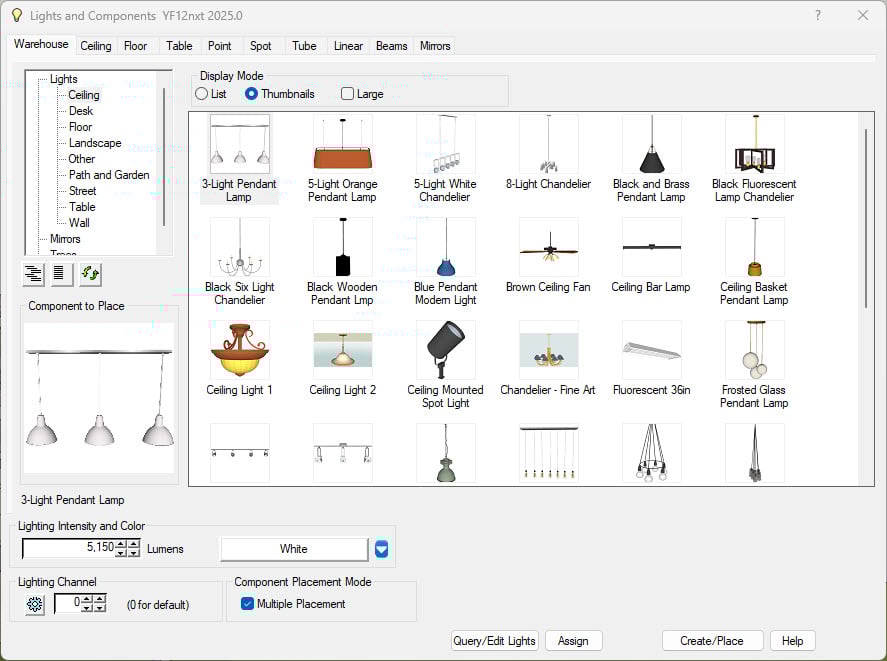The height and width of the screenshot is (661, 887).
Task: Enable the Large thumbnails checkbox
Action: click(x=347, y=94)
